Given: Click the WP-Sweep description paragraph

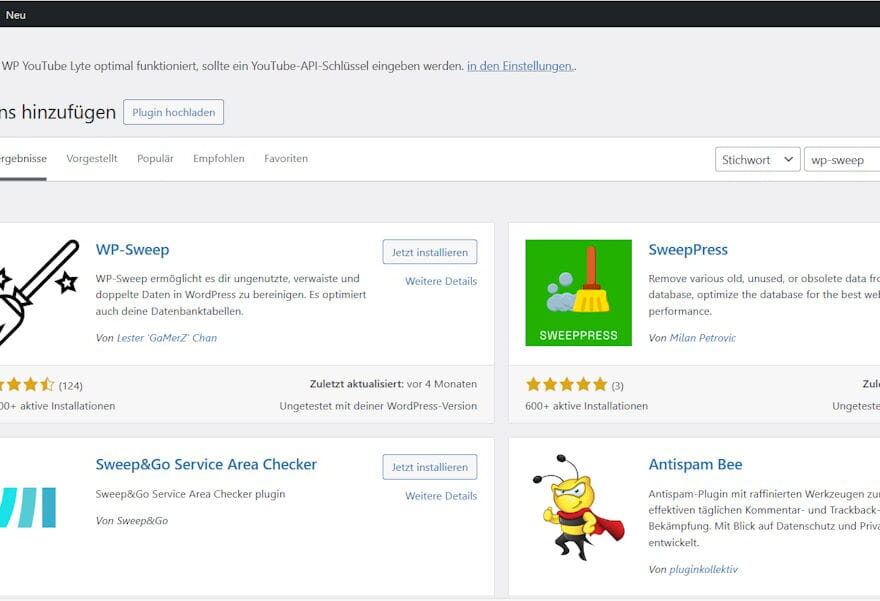Looking at the screenshot, I should point(231,295).
